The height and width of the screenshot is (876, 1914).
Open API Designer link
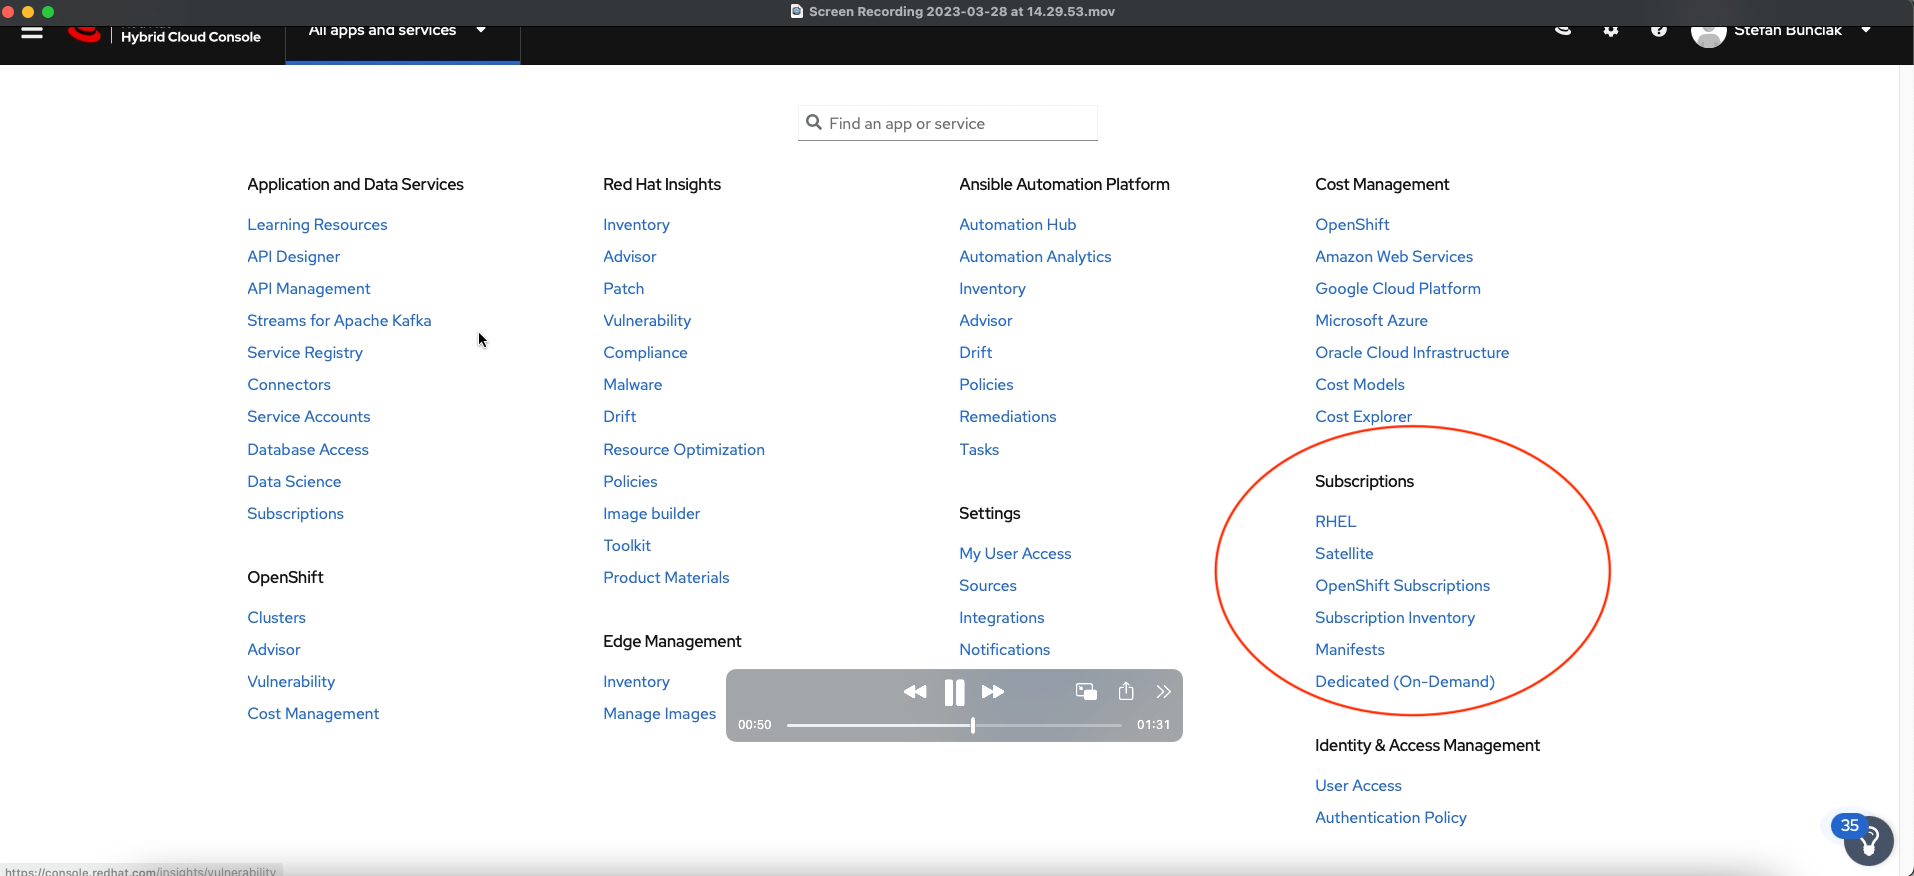pos(294,257)
